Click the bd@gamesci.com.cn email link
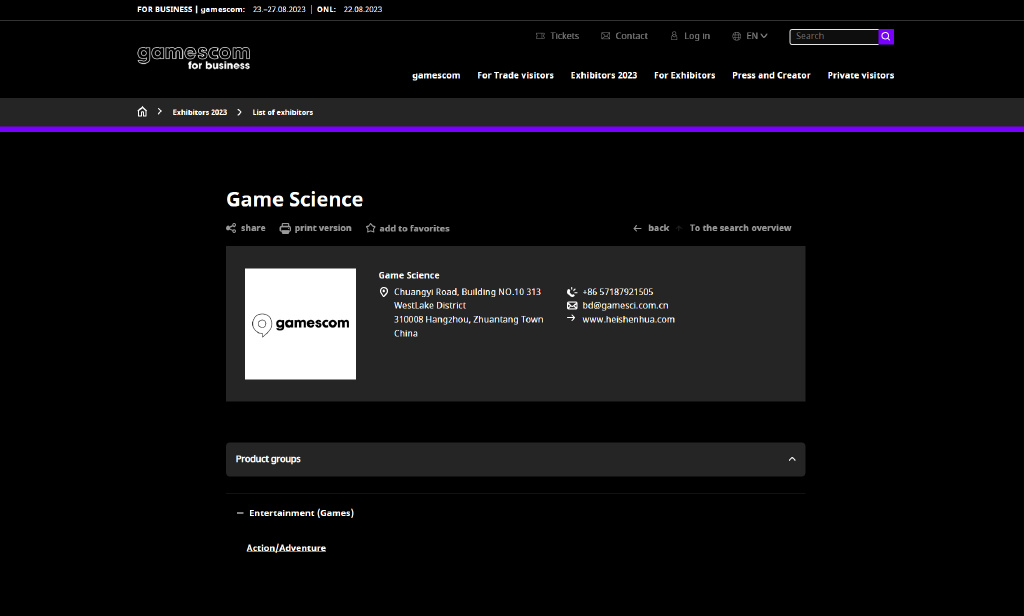Viewport: 1024px width, 616px height. click(625, 306)
